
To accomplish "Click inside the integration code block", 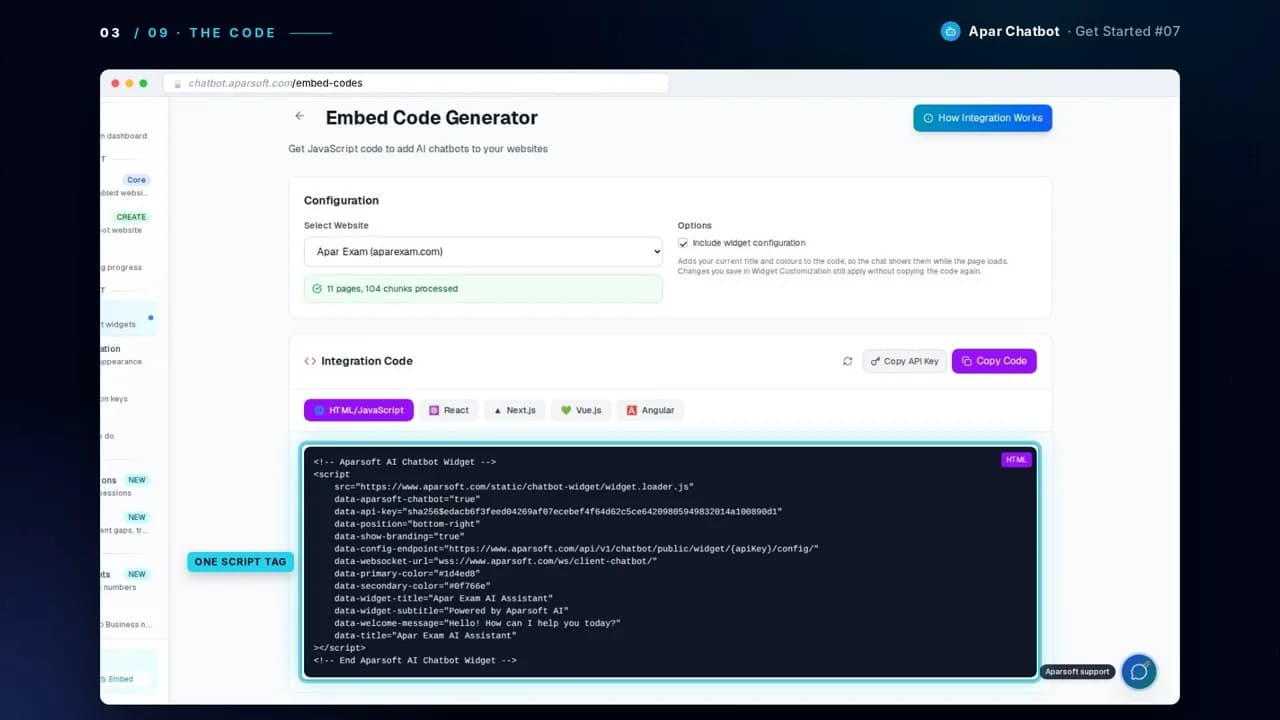I will click(x=670, y=561).
